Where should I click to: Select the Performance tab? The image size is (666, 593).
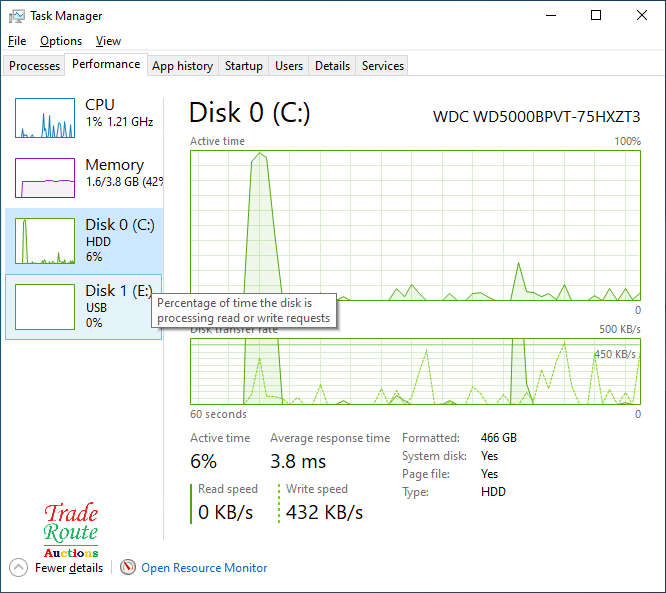[x=106, y=64]
